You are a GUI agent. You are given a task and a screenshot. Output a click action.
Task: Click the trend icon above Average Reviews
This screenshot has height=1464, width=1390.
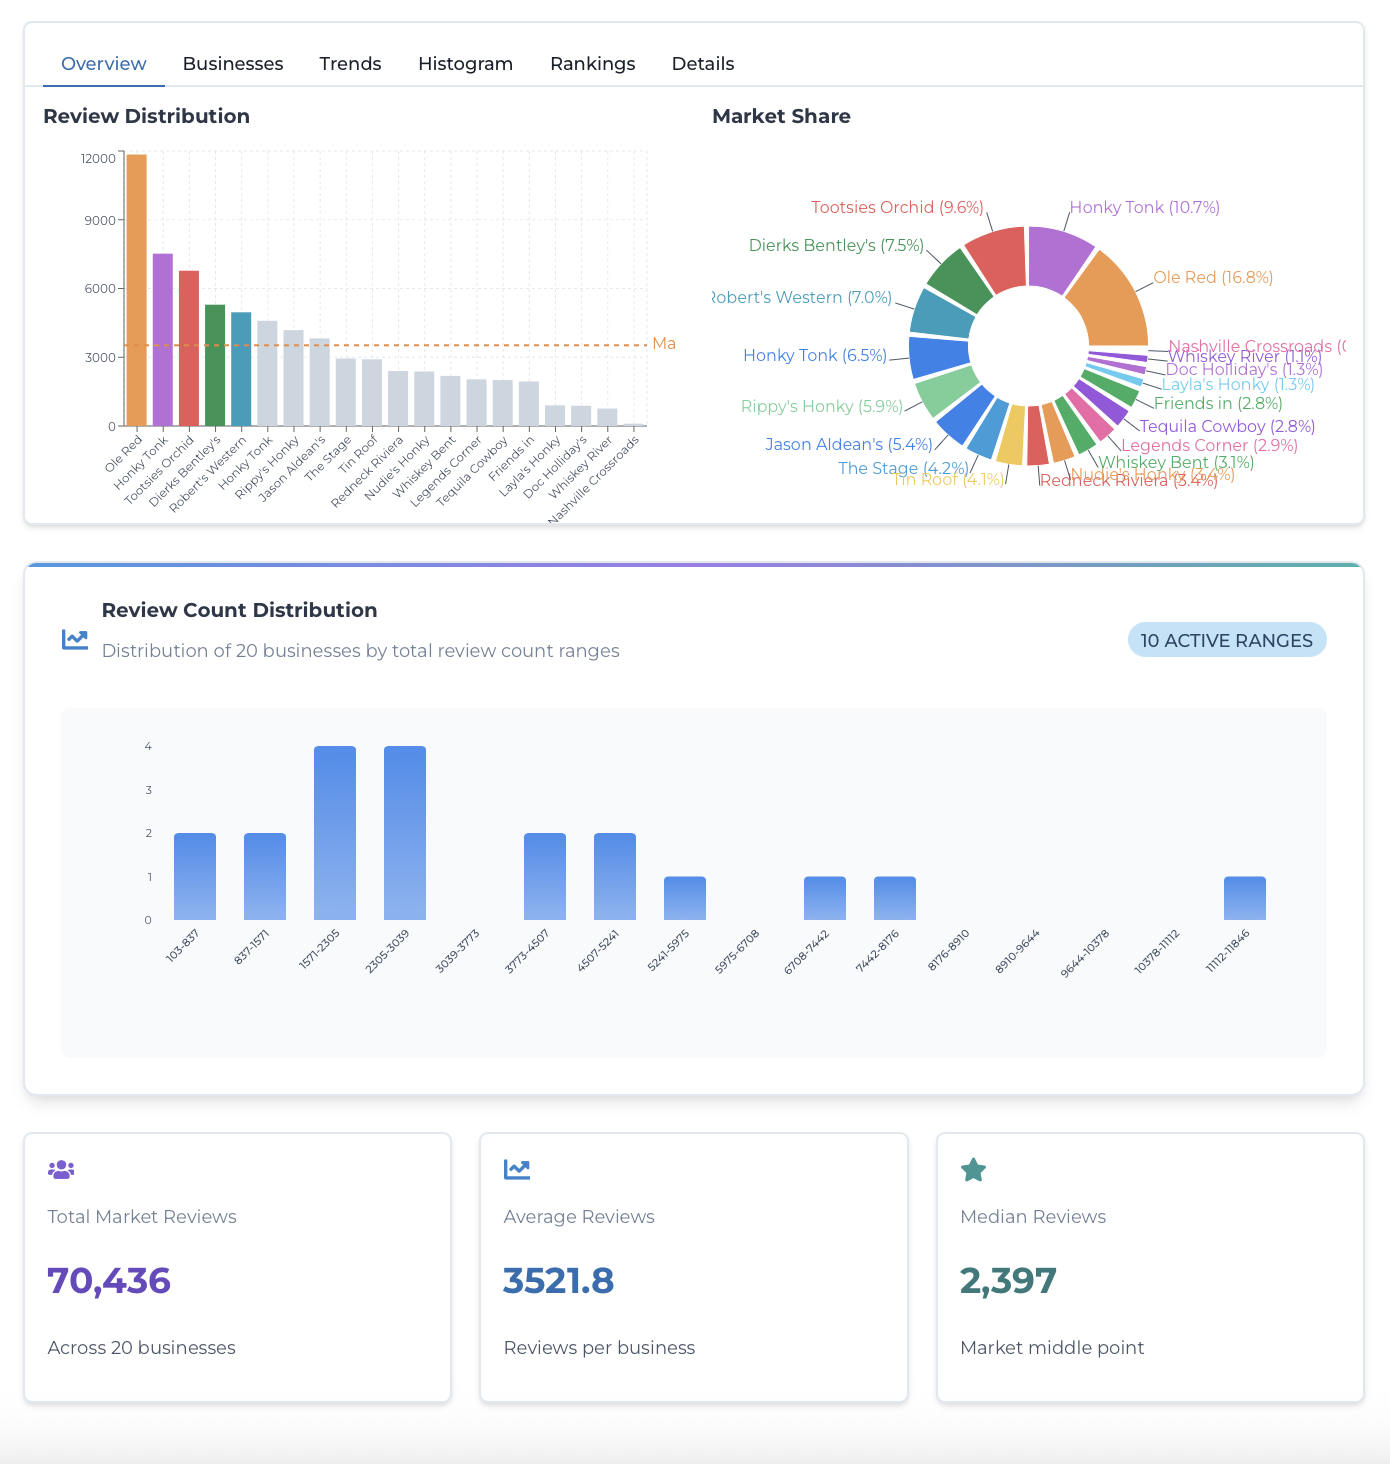[517, 1169]
